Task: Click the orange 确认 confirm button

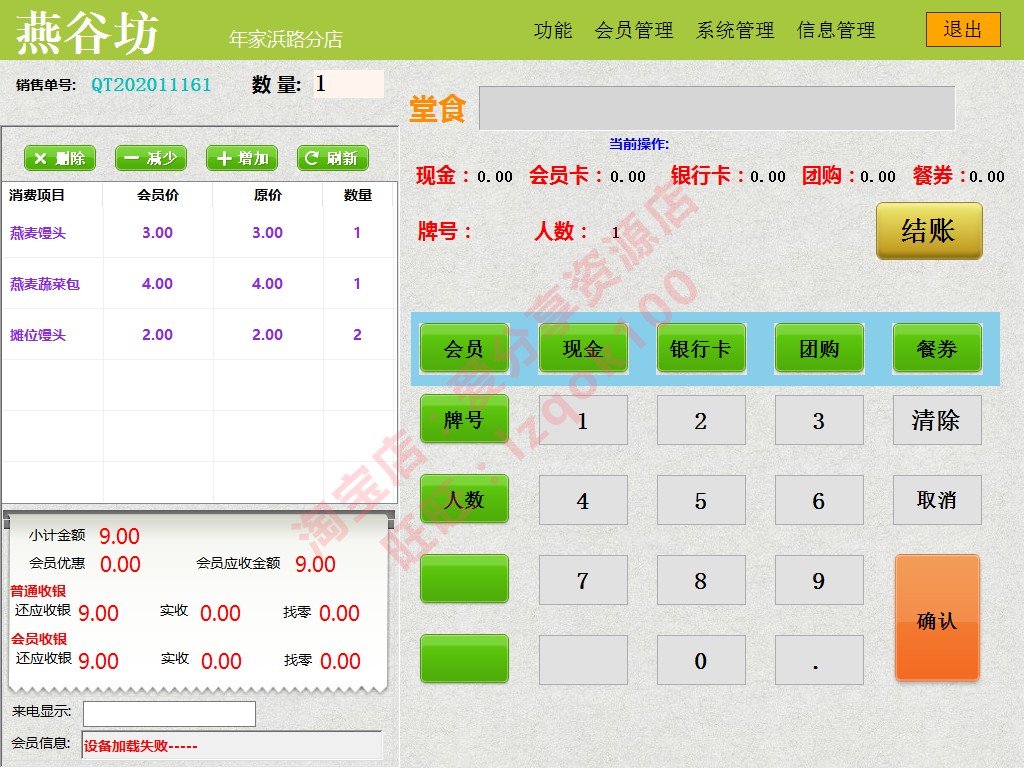Action: (937, 618)
